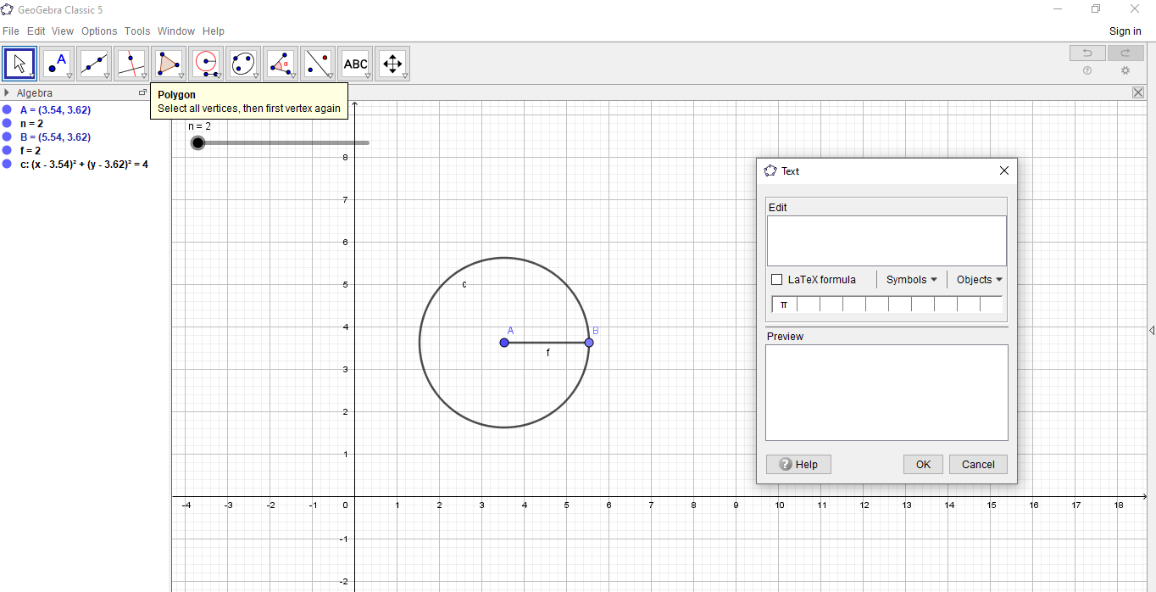Select the Polygon tool
1156x592 pixels.
pyautogui.click(x=169, y=63)
